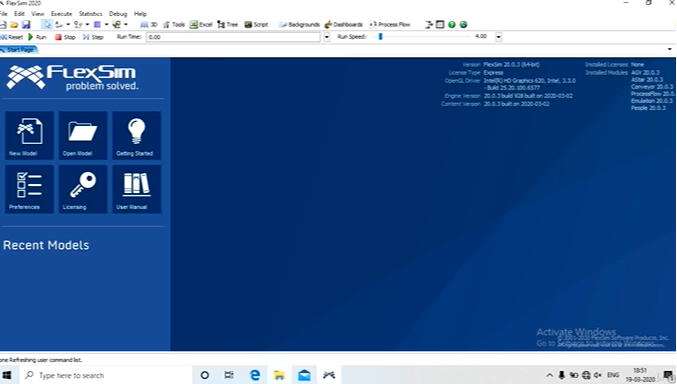677x384 pixels.
Task: Open the User Manual tile
Action: [x=136, y=189]
